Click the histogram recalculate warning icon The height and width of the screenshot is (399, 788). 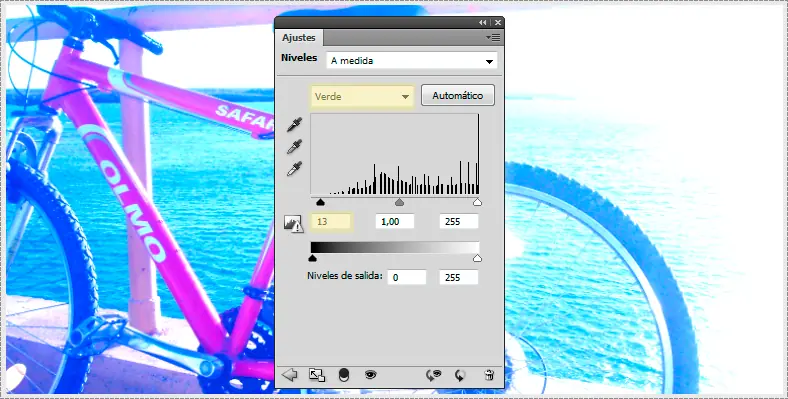pos(293,223)
